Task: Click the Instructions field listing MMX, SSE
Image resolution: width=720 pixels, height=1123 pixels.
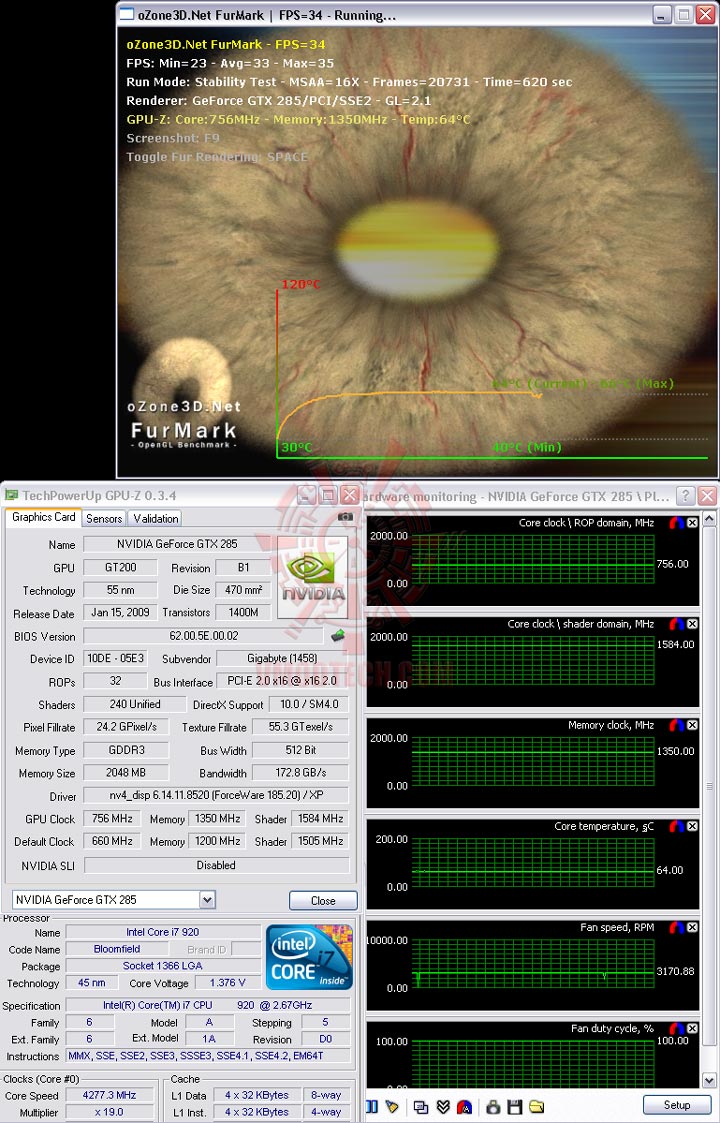Action: coord(208,1056)
